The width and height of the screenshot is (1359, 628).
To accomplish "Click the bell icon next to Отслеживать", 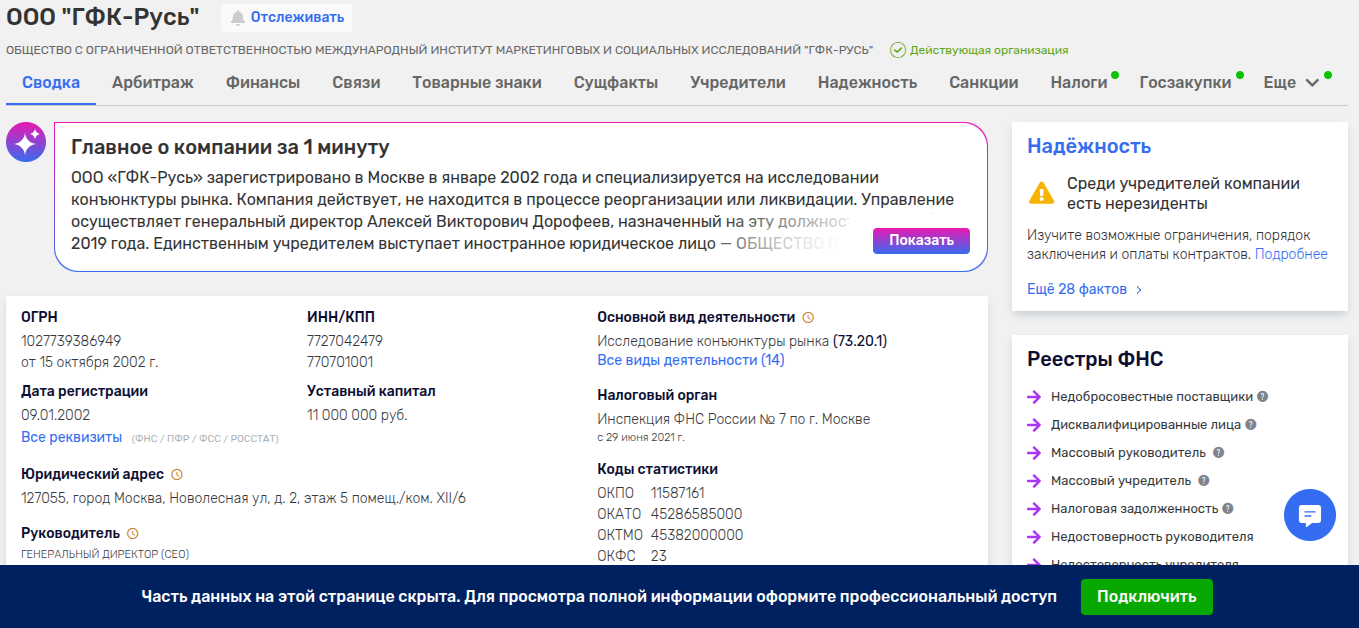I will coord(238,17).
